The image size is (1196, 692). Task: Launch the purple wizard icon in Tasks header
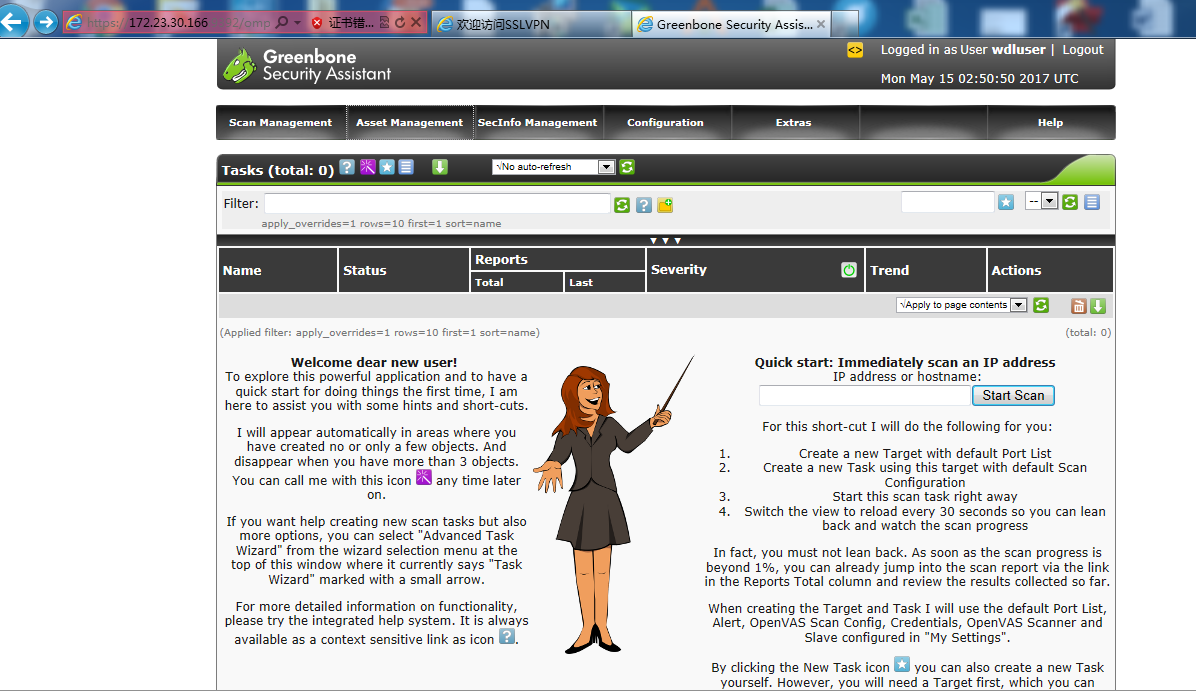click(368, 167)
